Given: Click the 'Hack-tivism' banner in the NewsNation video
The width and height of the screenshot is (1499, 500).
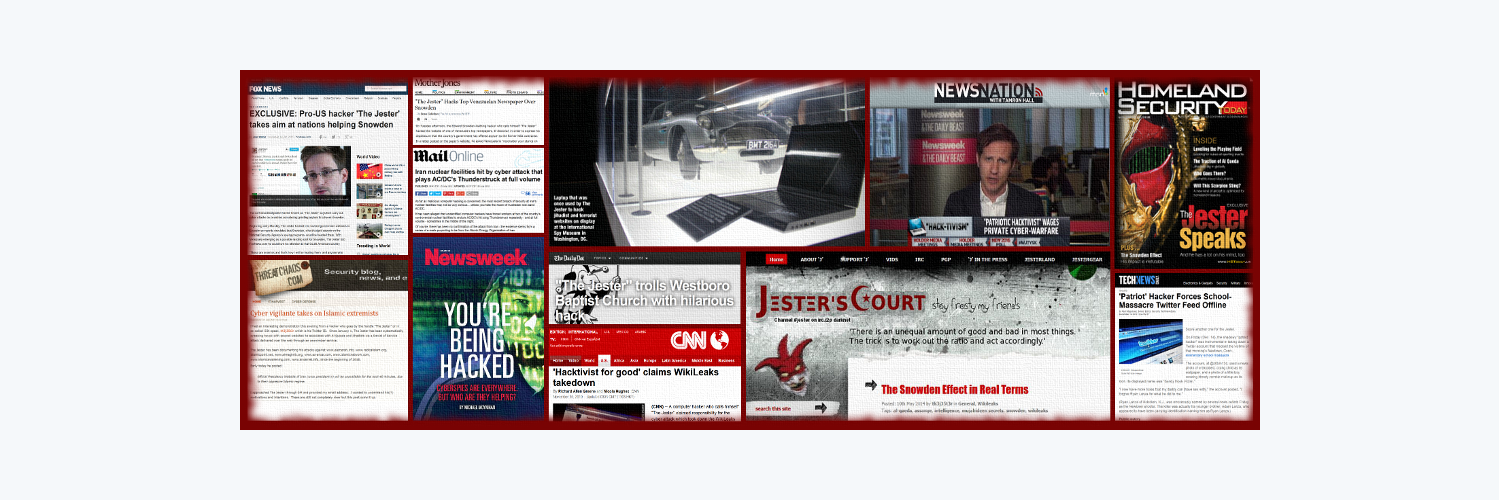Looking at the screenshot, I should coord(941,228).
